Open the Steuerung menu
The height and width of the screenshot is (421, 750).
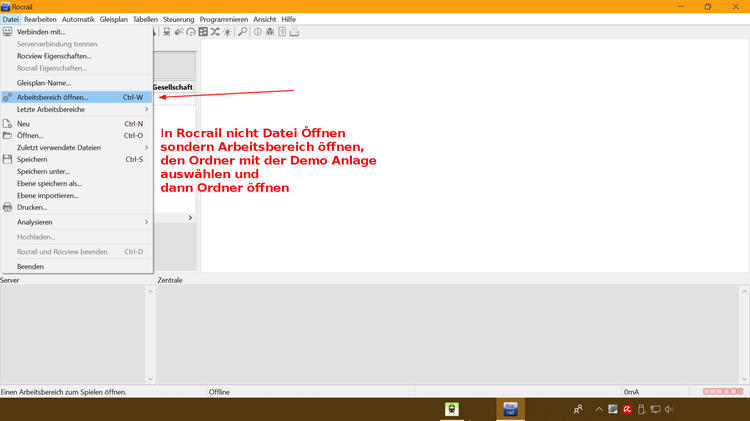(178, 19)
